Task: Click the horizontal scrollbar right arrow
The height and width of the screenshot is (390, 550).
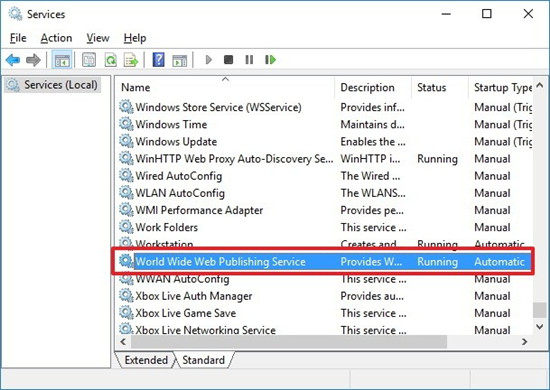Action: pos(524,342)
